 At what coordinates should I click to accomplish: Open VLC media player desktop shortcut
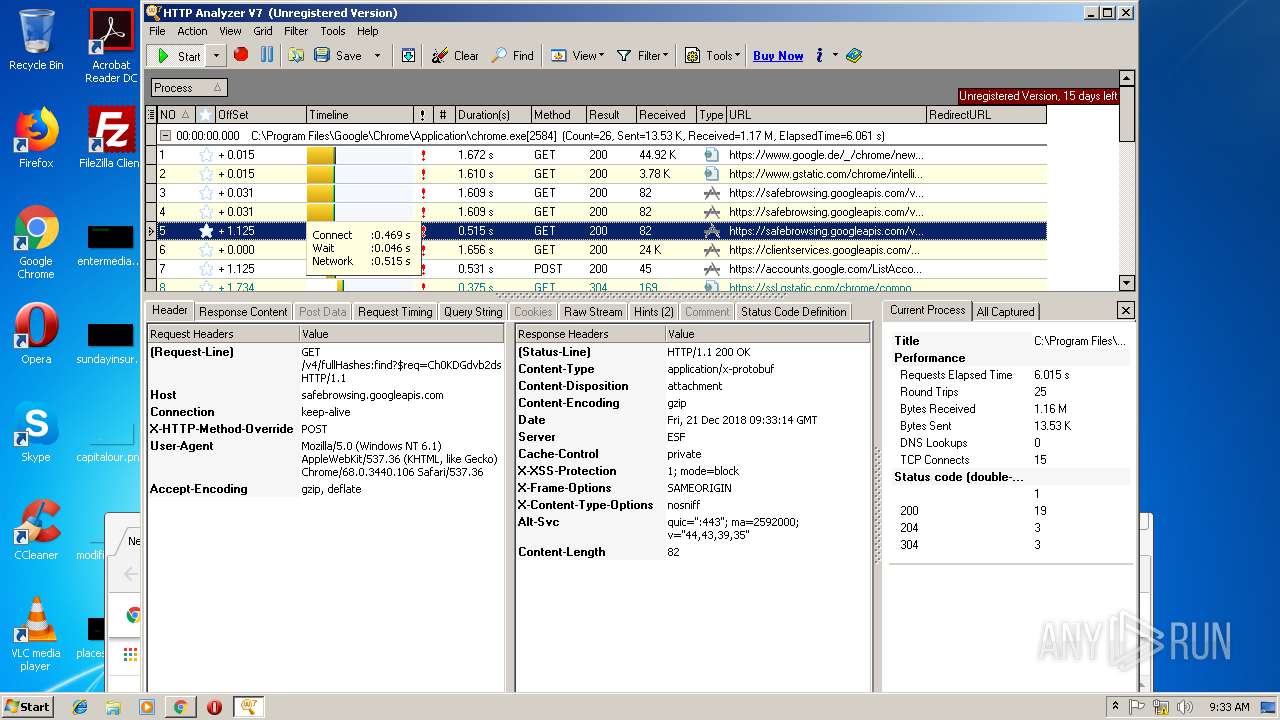pos(36,634)
